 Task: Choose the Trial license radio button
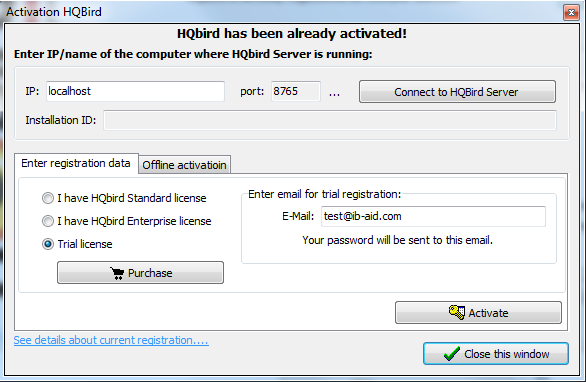pyautogui.click(x=48, y=244)
